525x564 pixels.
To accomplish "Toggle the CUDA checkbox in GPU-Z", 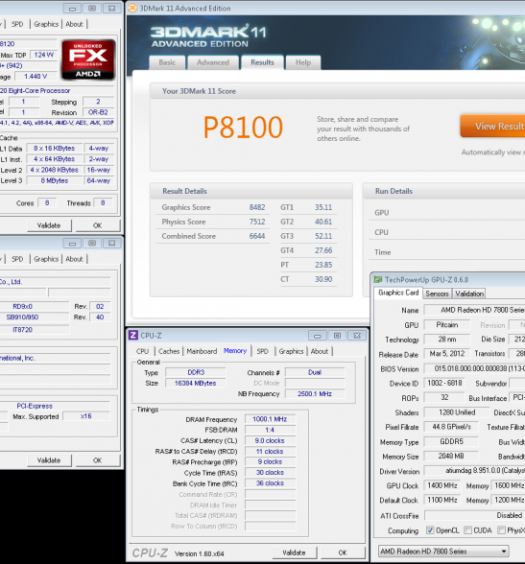I will coord(468,530).
